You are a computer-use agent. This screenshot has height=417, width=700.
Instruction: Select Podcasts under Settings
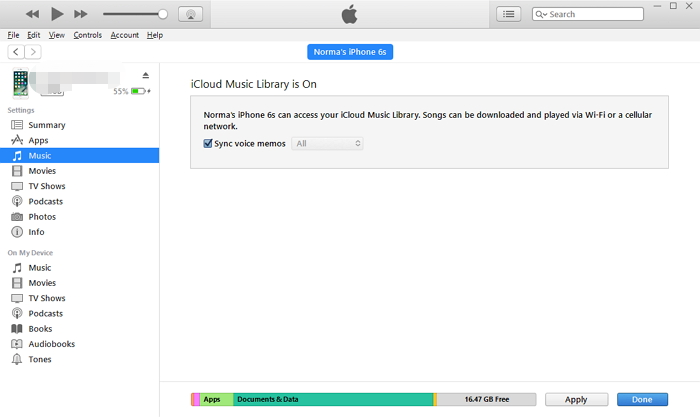79,201
